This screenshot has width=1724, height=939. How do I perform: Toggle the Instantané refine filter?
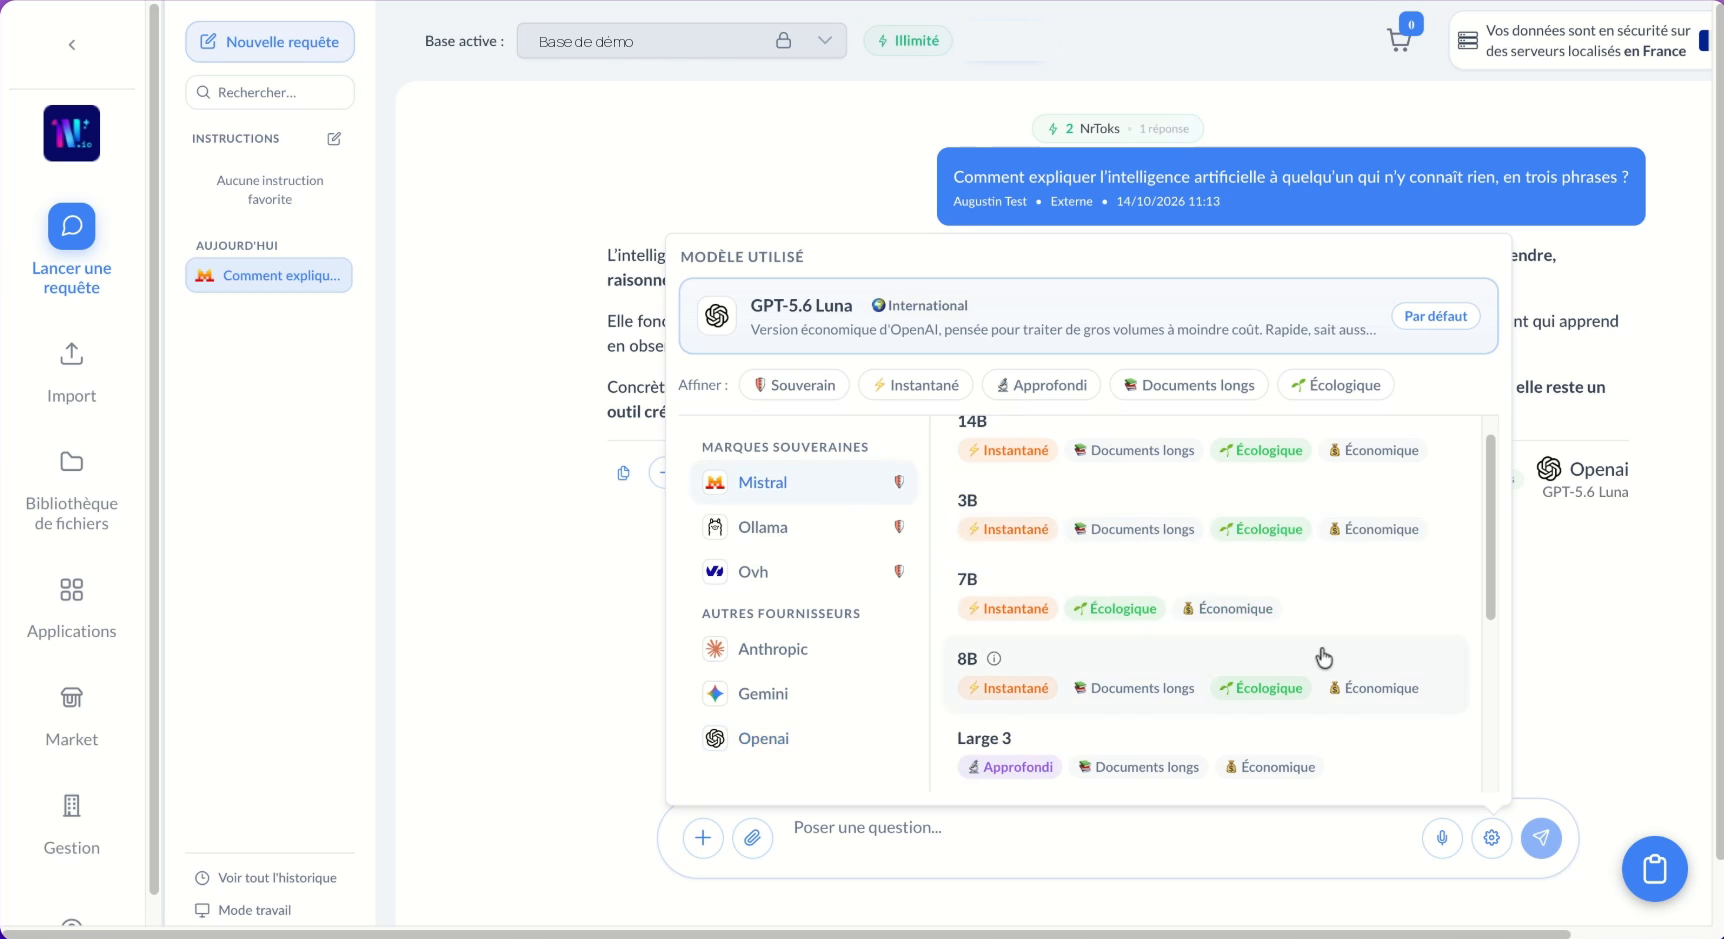point(916,385)
